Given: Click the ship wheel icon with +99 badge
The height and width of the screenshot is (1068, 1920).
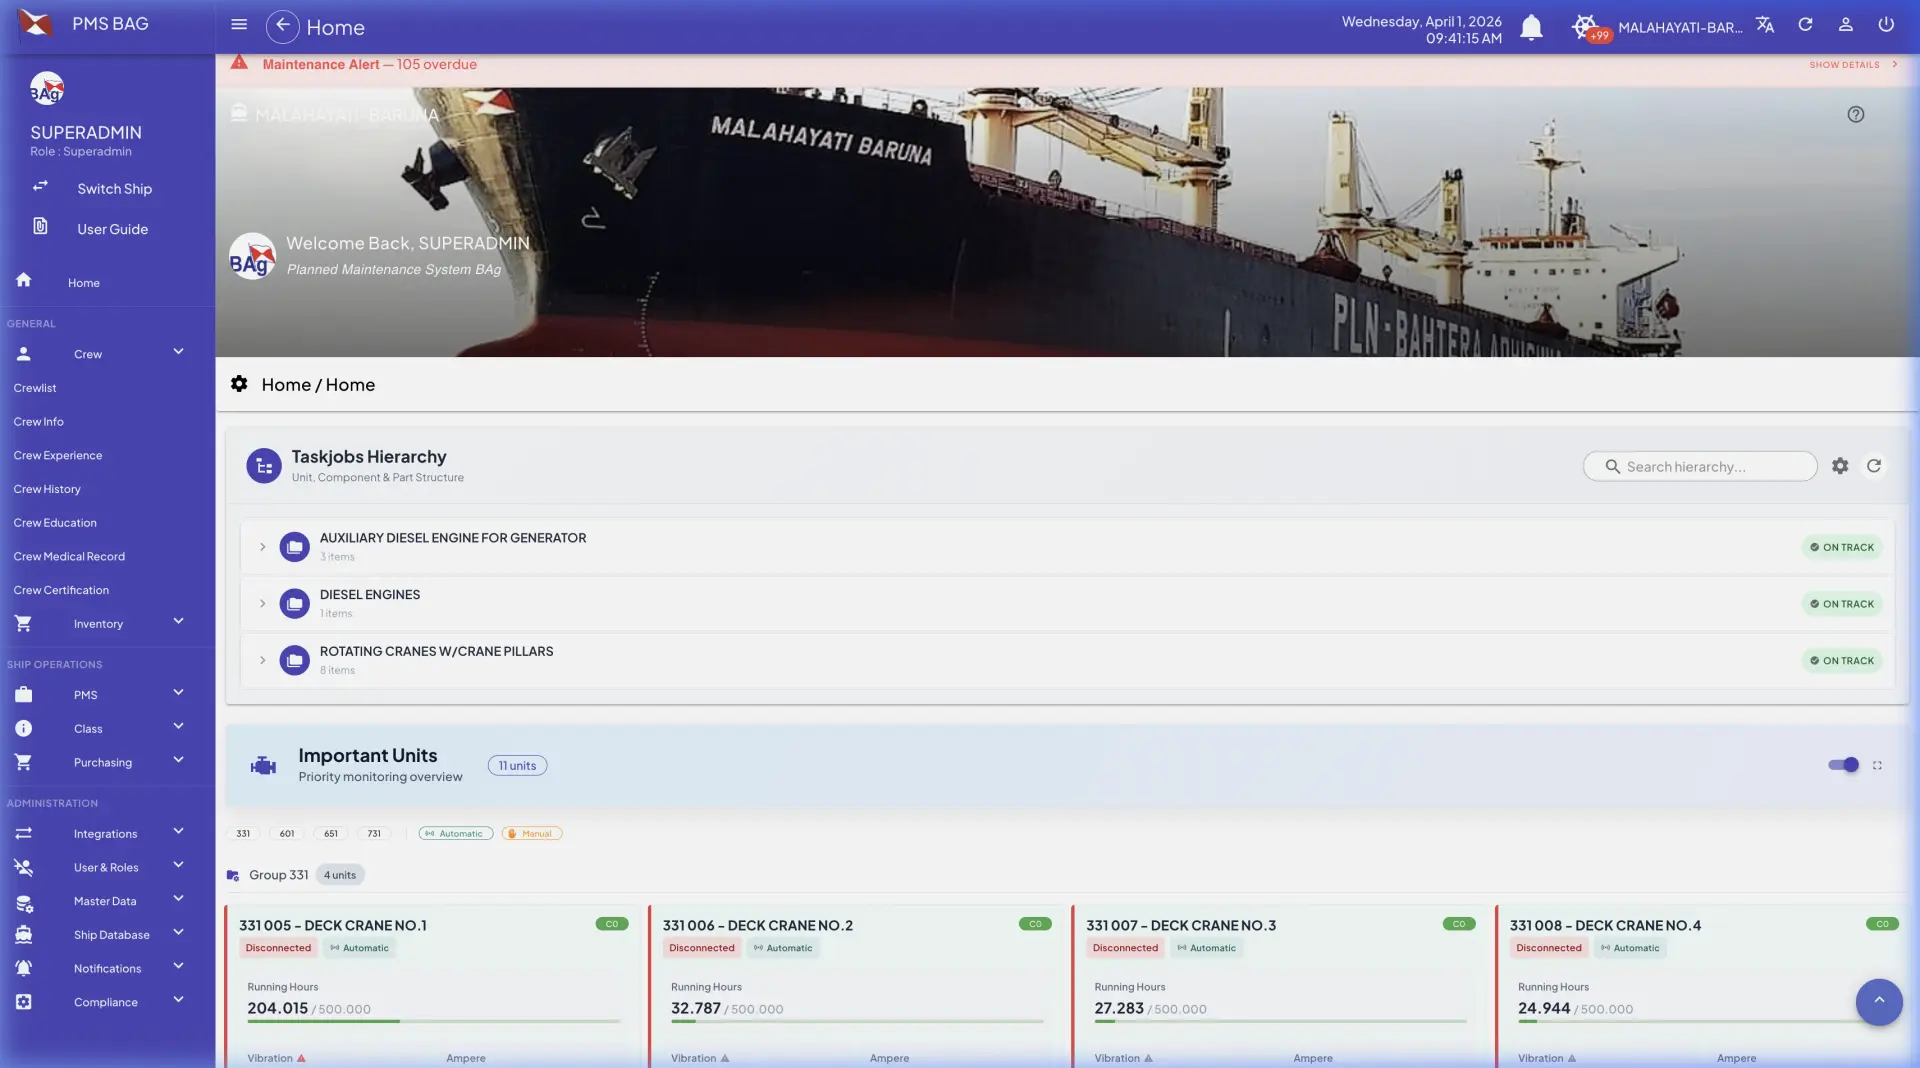Looking at the screenshot, I should (1586, 26).
